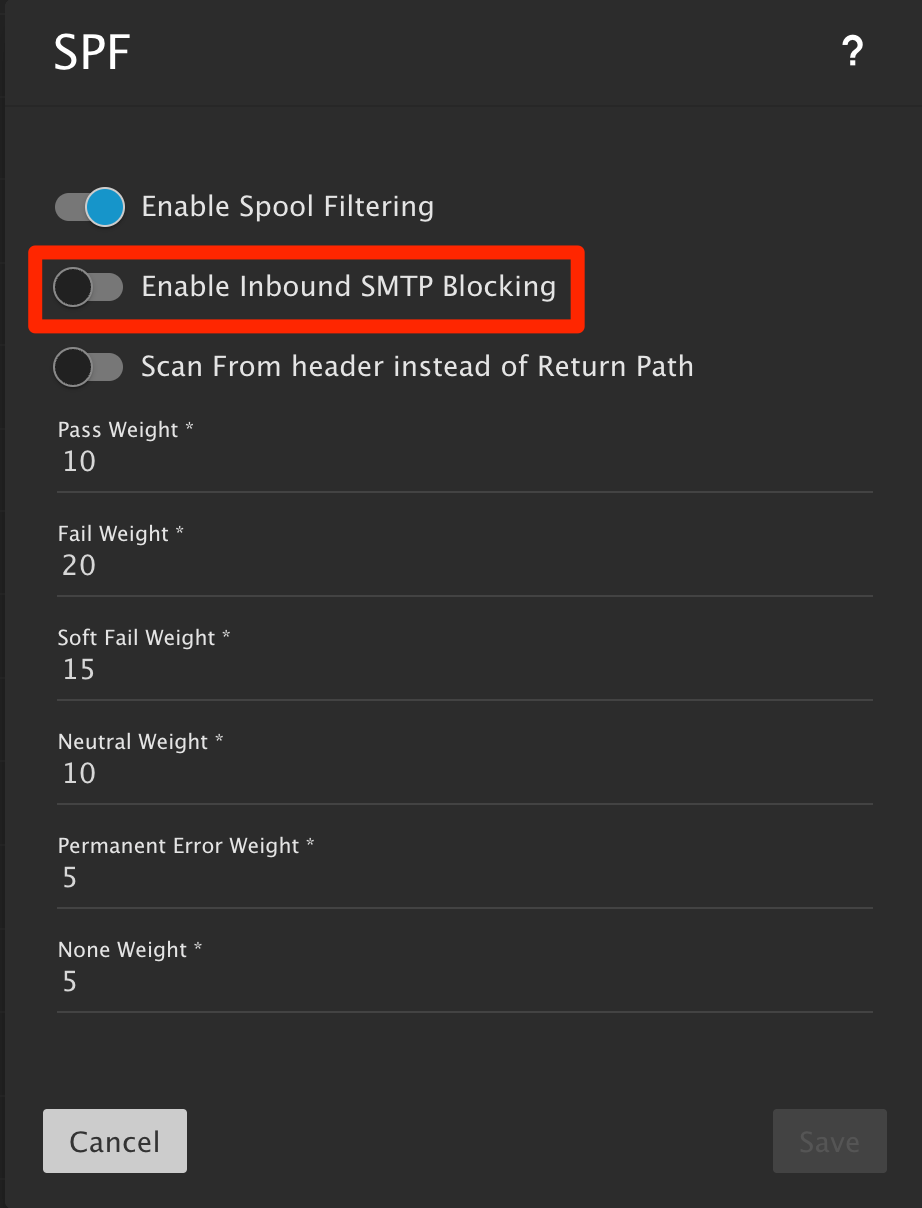Click the None Weight input field

(x=464, y=982)
